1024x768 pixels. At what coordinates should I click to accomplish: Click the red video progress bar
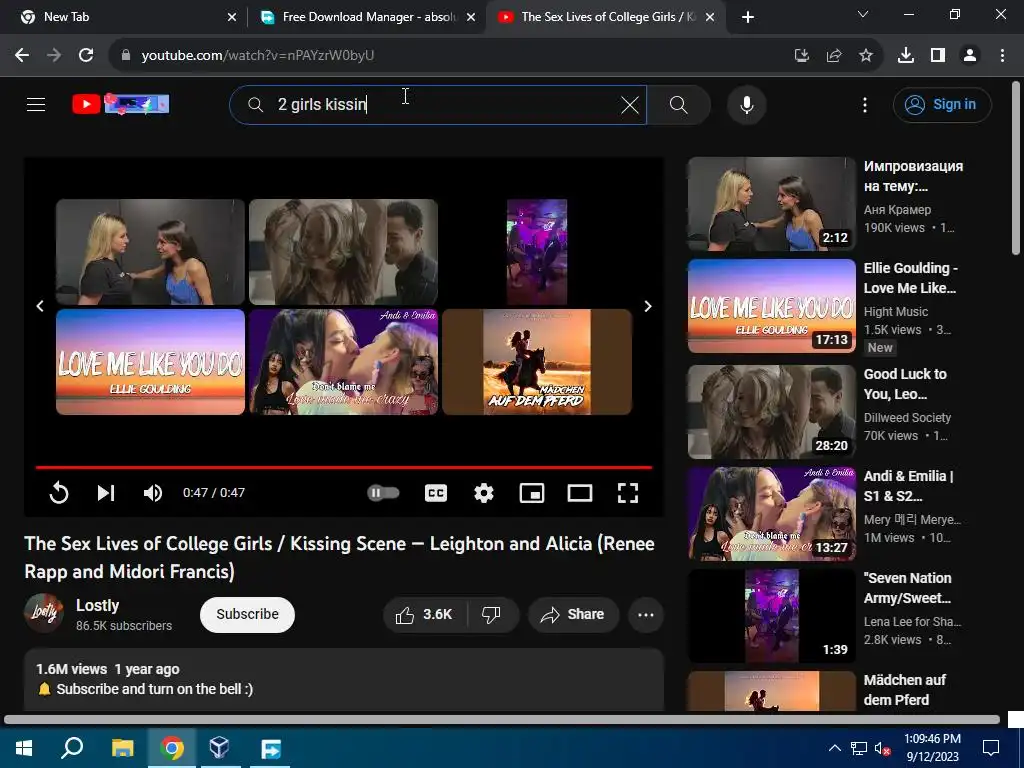[x=344, y=468]
